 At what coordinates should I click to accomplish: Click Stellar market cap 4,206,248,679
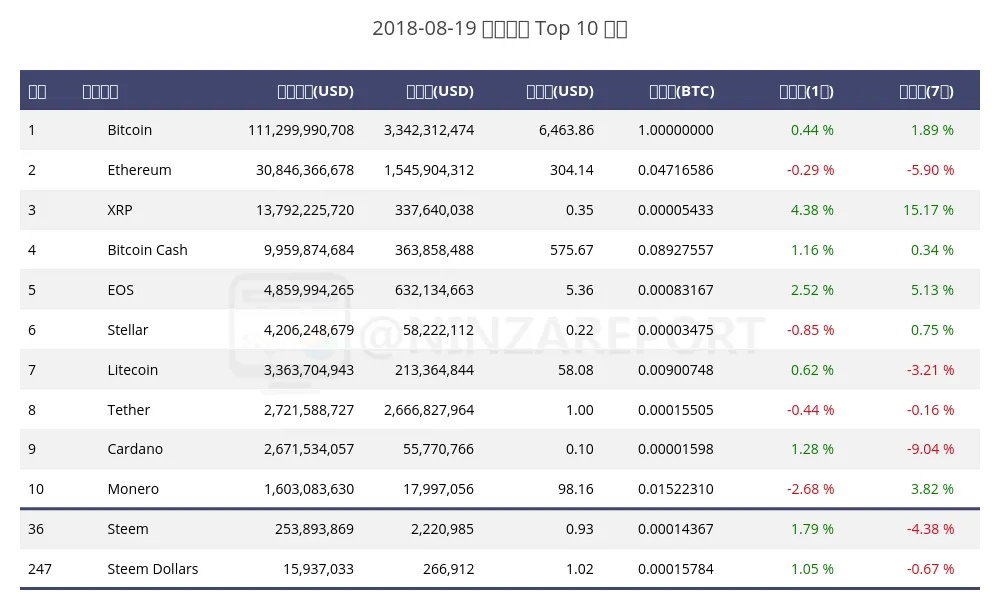[x=309, y=331]
